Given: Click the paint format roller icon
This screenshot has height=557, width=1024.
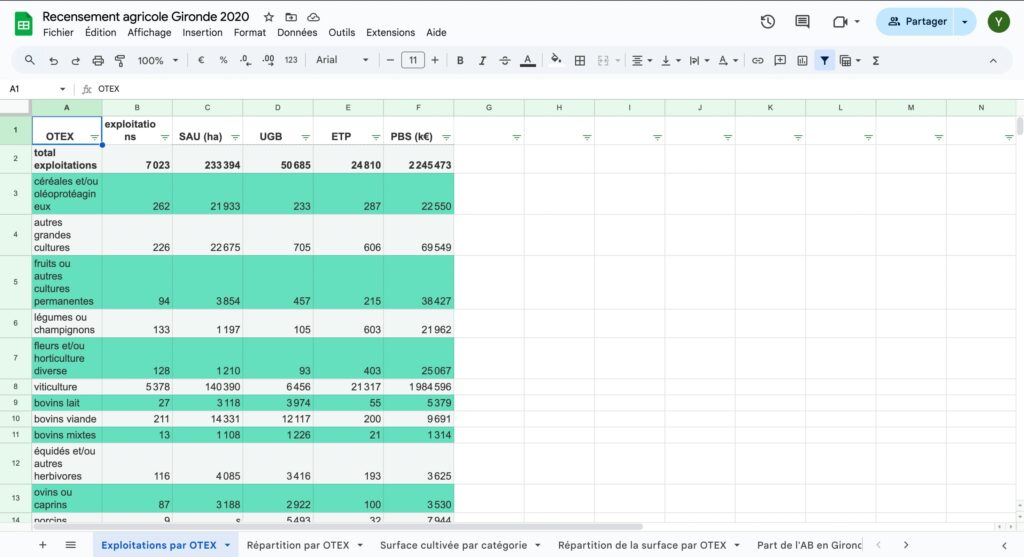Looking at the screenshot, I should [120, 60].
